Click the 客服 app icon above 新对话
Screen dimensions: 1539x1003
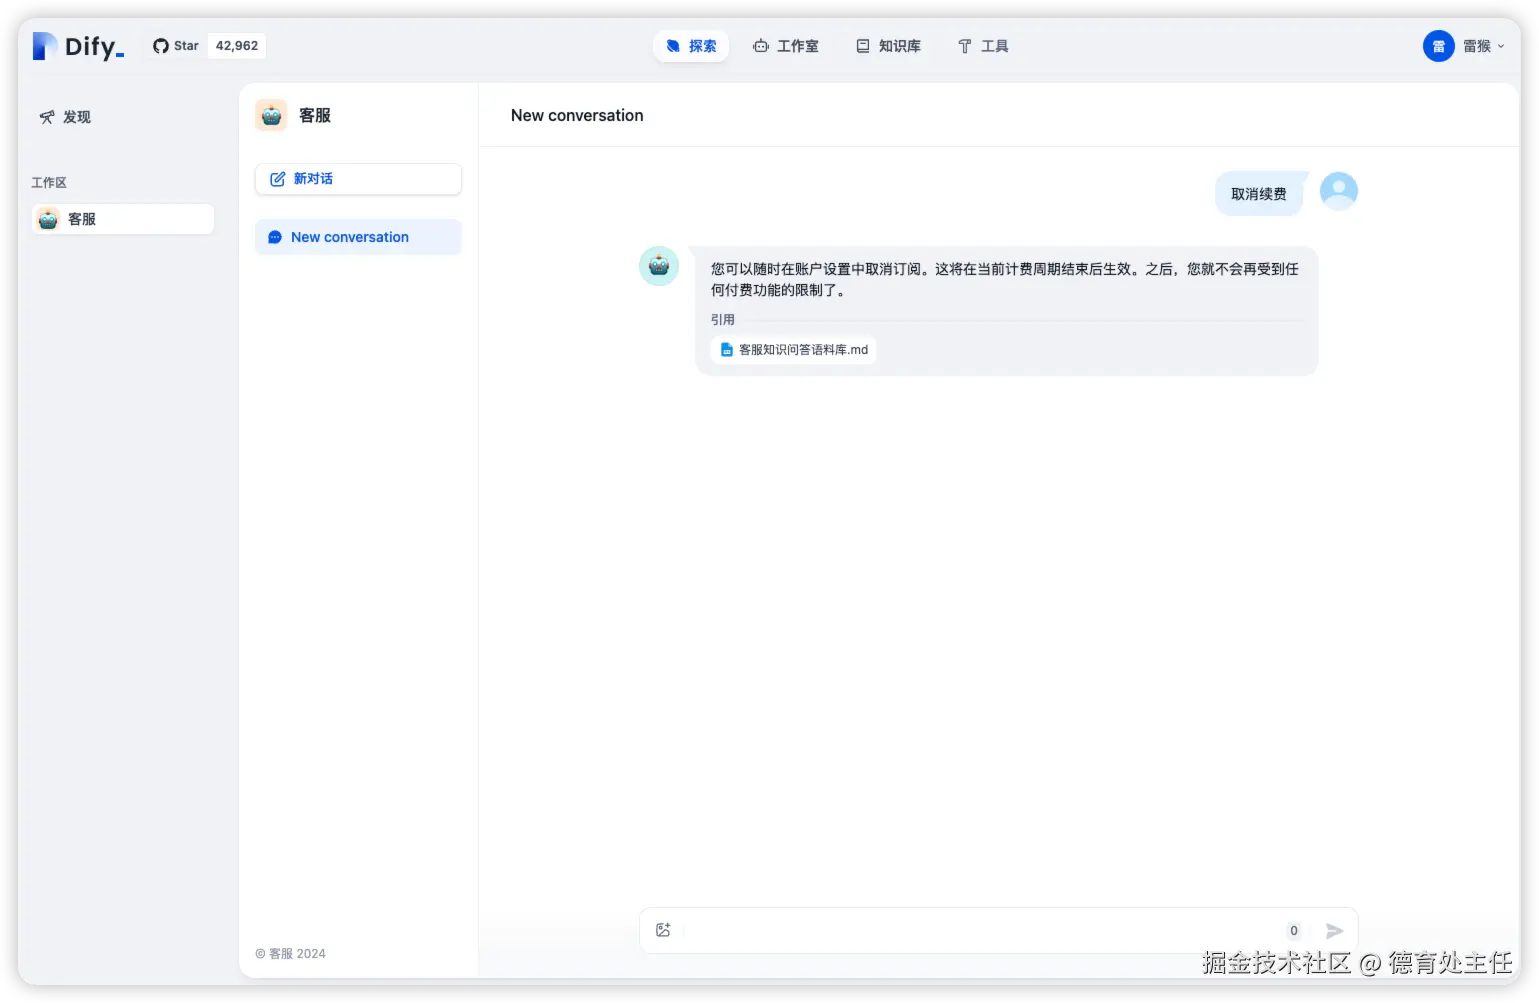tap(270, 115)
